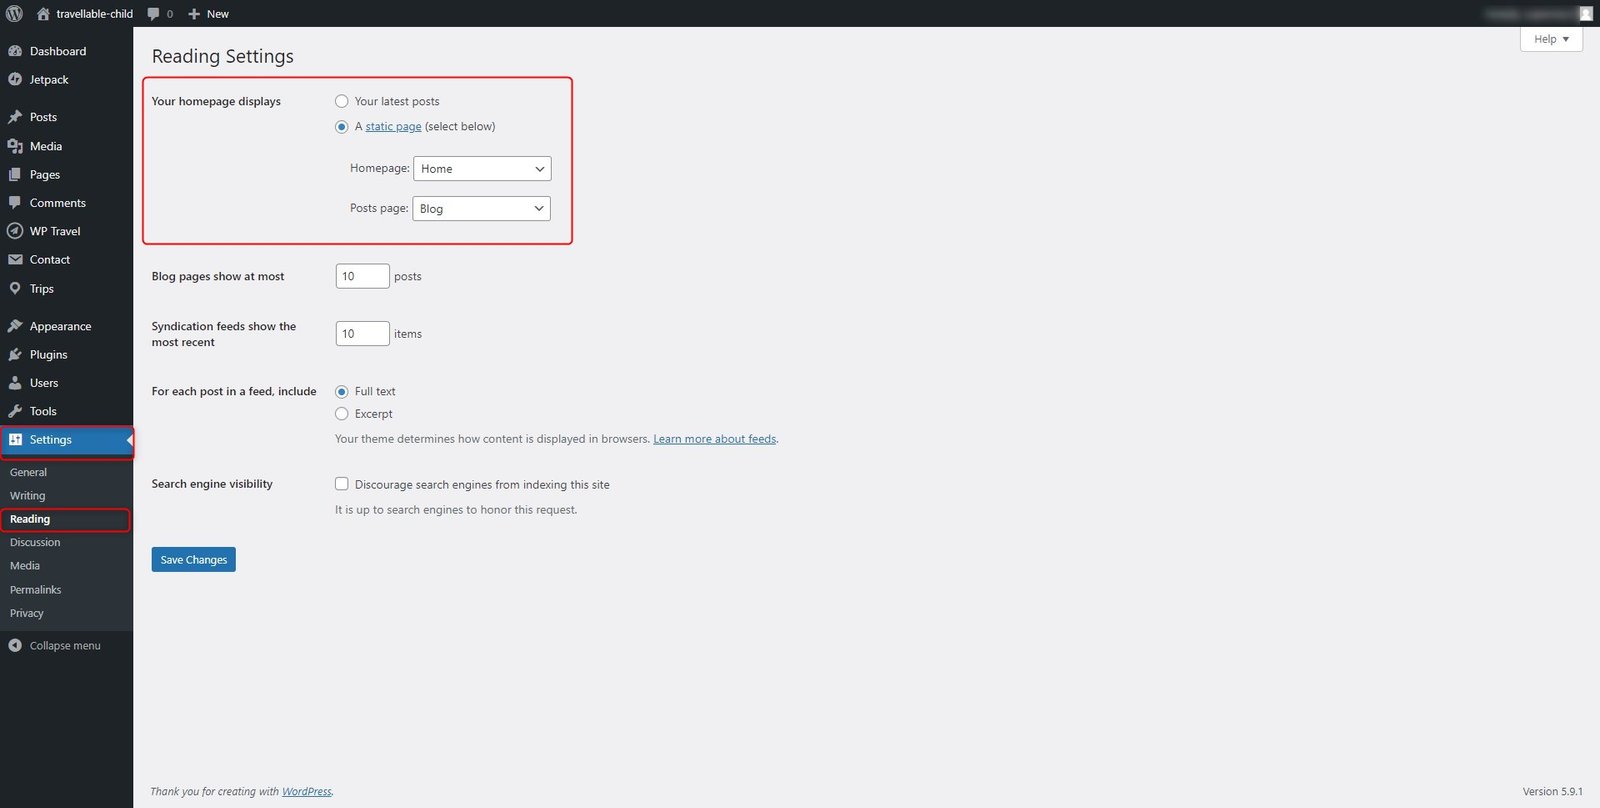
Task: Click the WP Travel label in sidebar
Action: tap(55, 231)
